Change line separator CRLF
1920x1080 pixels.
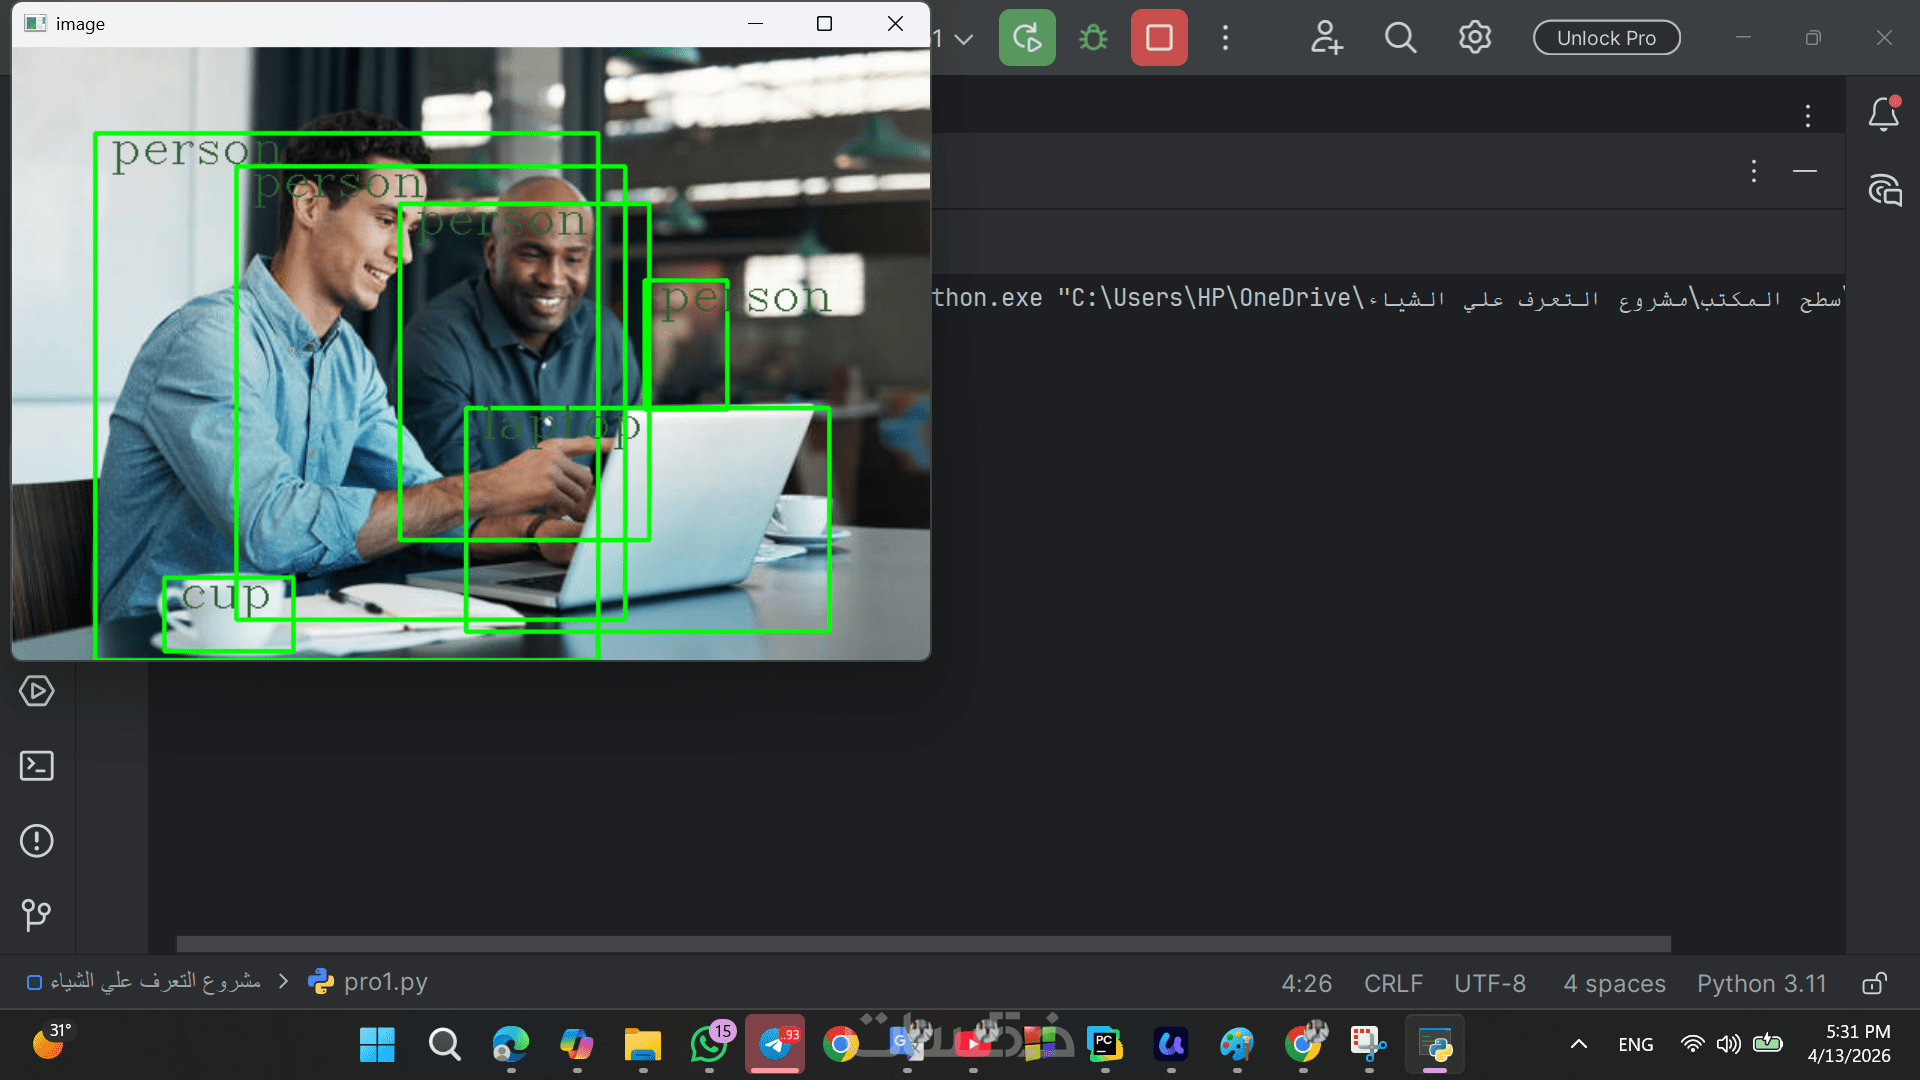coord(1393,984)
